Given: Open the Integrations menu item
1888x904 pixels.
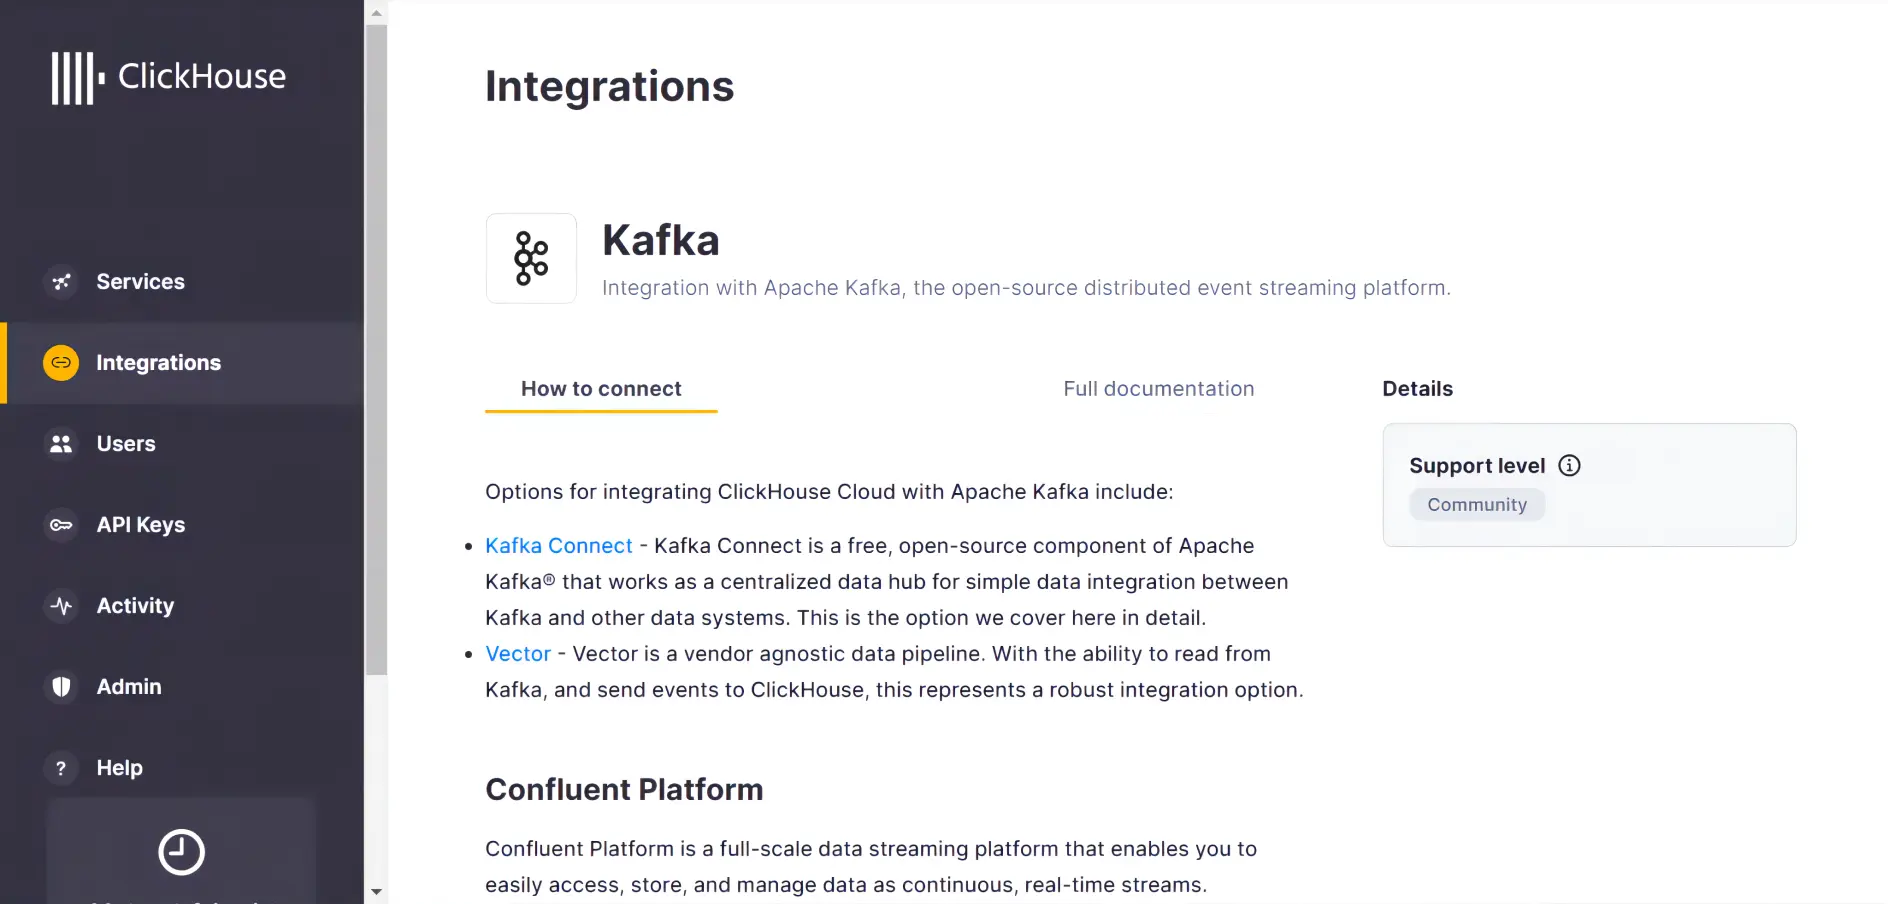Looking at the screenshot, I should click(182, 363).
